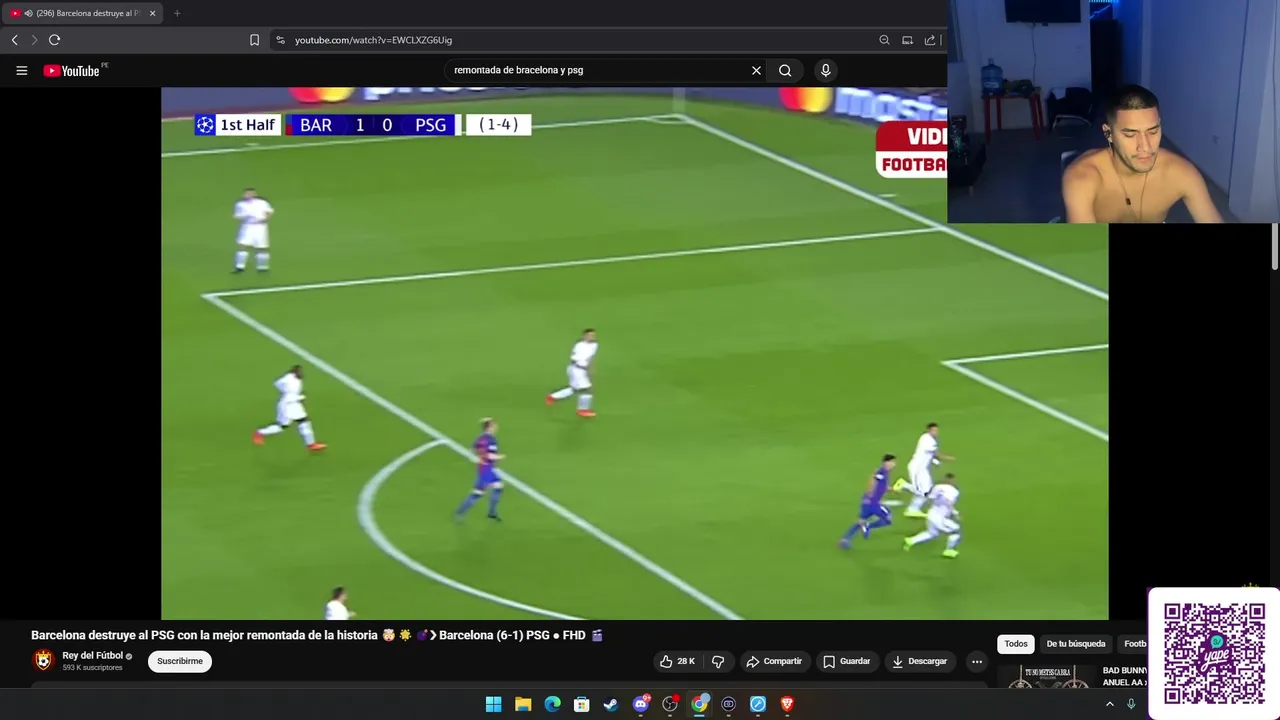
Task: Download the video with Descargar
Action: 919,661
